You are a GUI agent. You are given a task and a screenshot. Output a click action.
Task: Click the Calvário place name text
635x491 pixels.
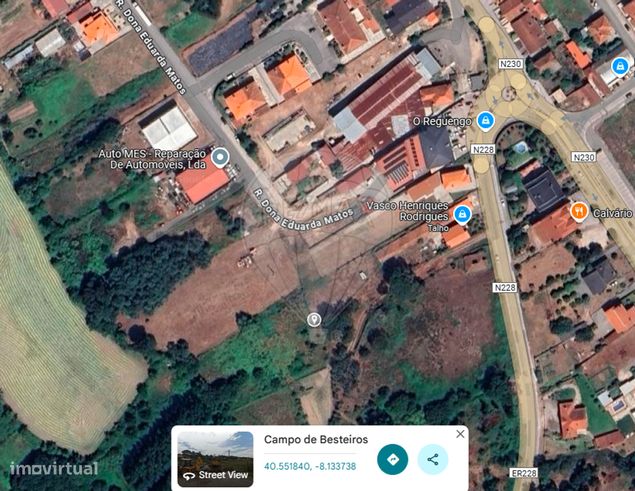tap(612, 213)
